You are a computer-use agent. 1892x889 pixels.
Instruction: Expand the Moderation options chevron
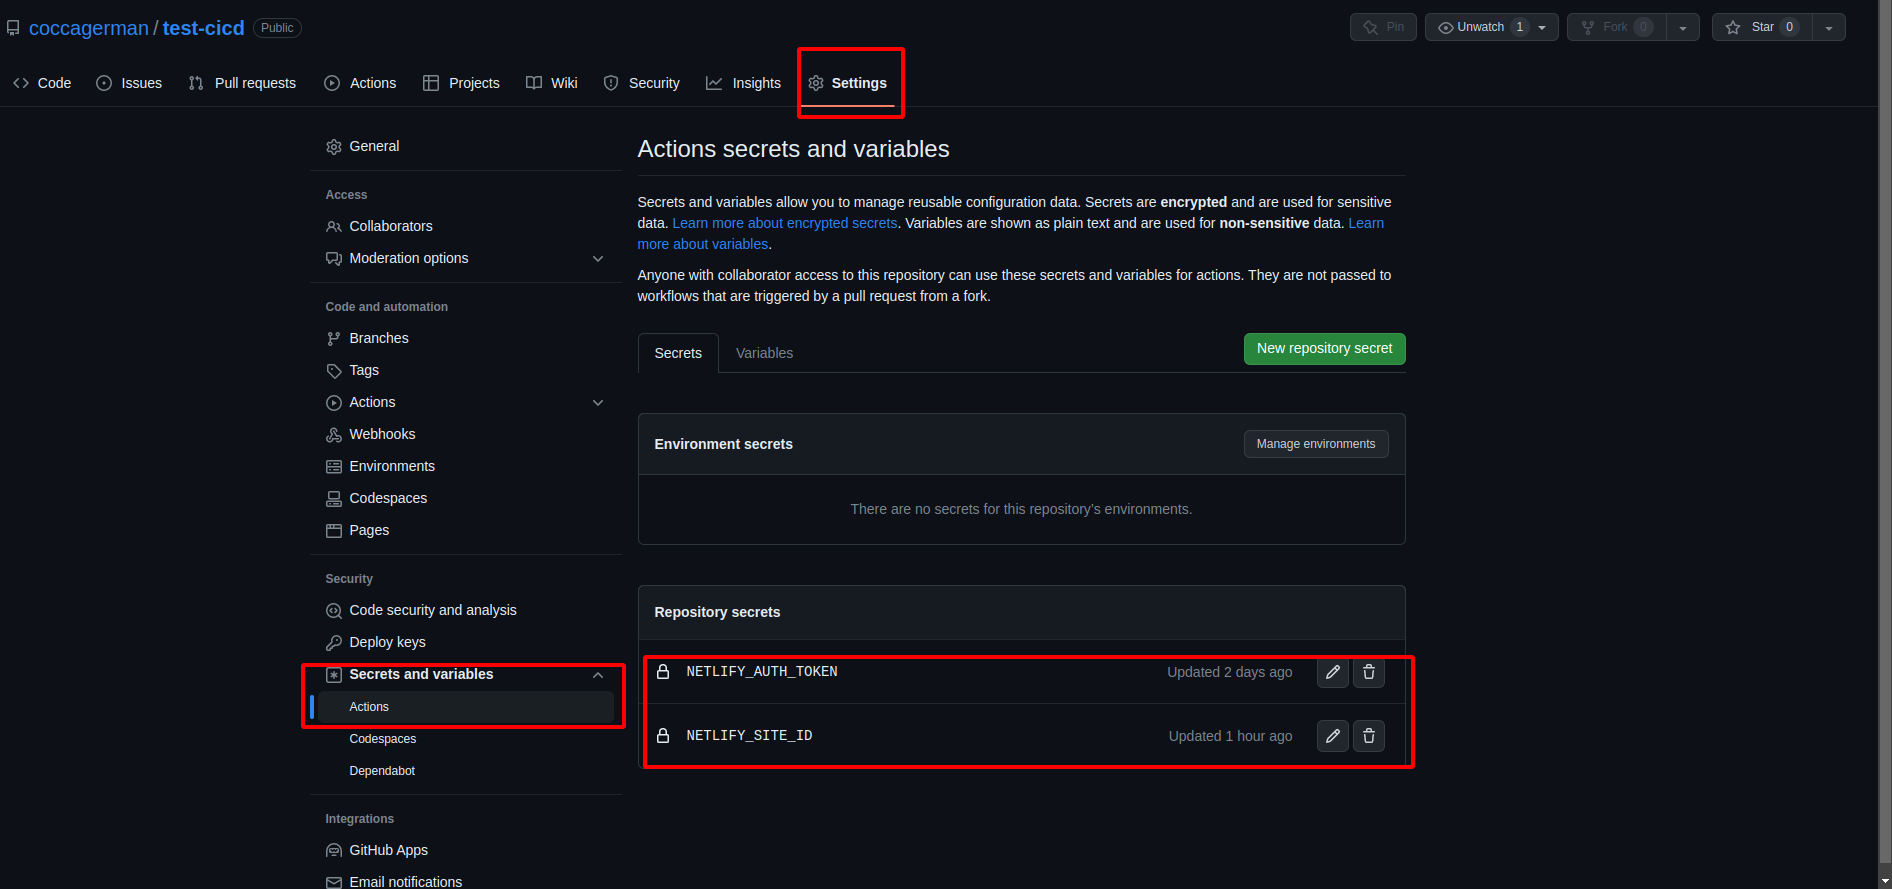(598, 259)
